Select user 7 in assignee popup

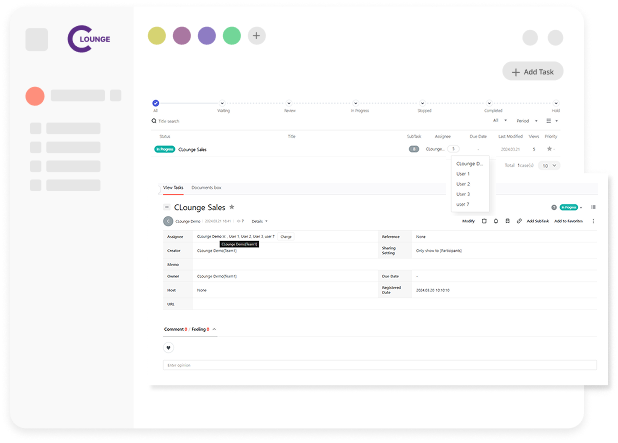(463, 204)
